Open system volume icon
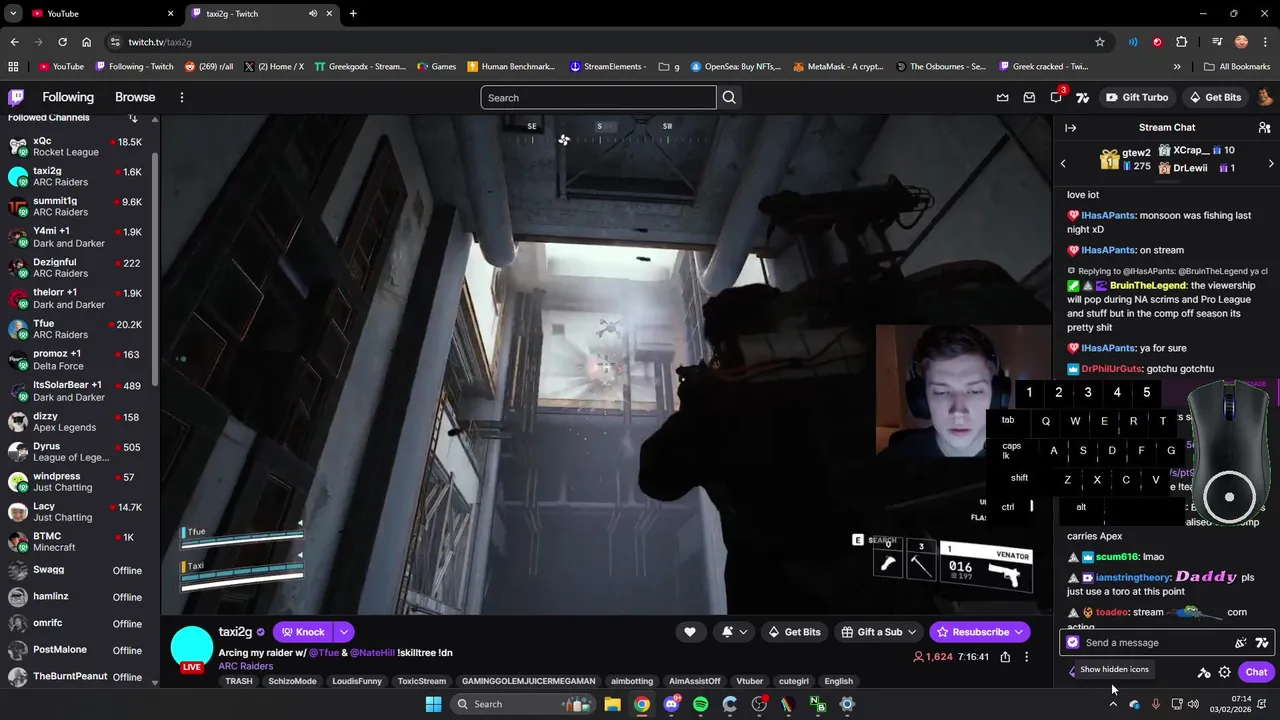 click(x=1192, y=704)
